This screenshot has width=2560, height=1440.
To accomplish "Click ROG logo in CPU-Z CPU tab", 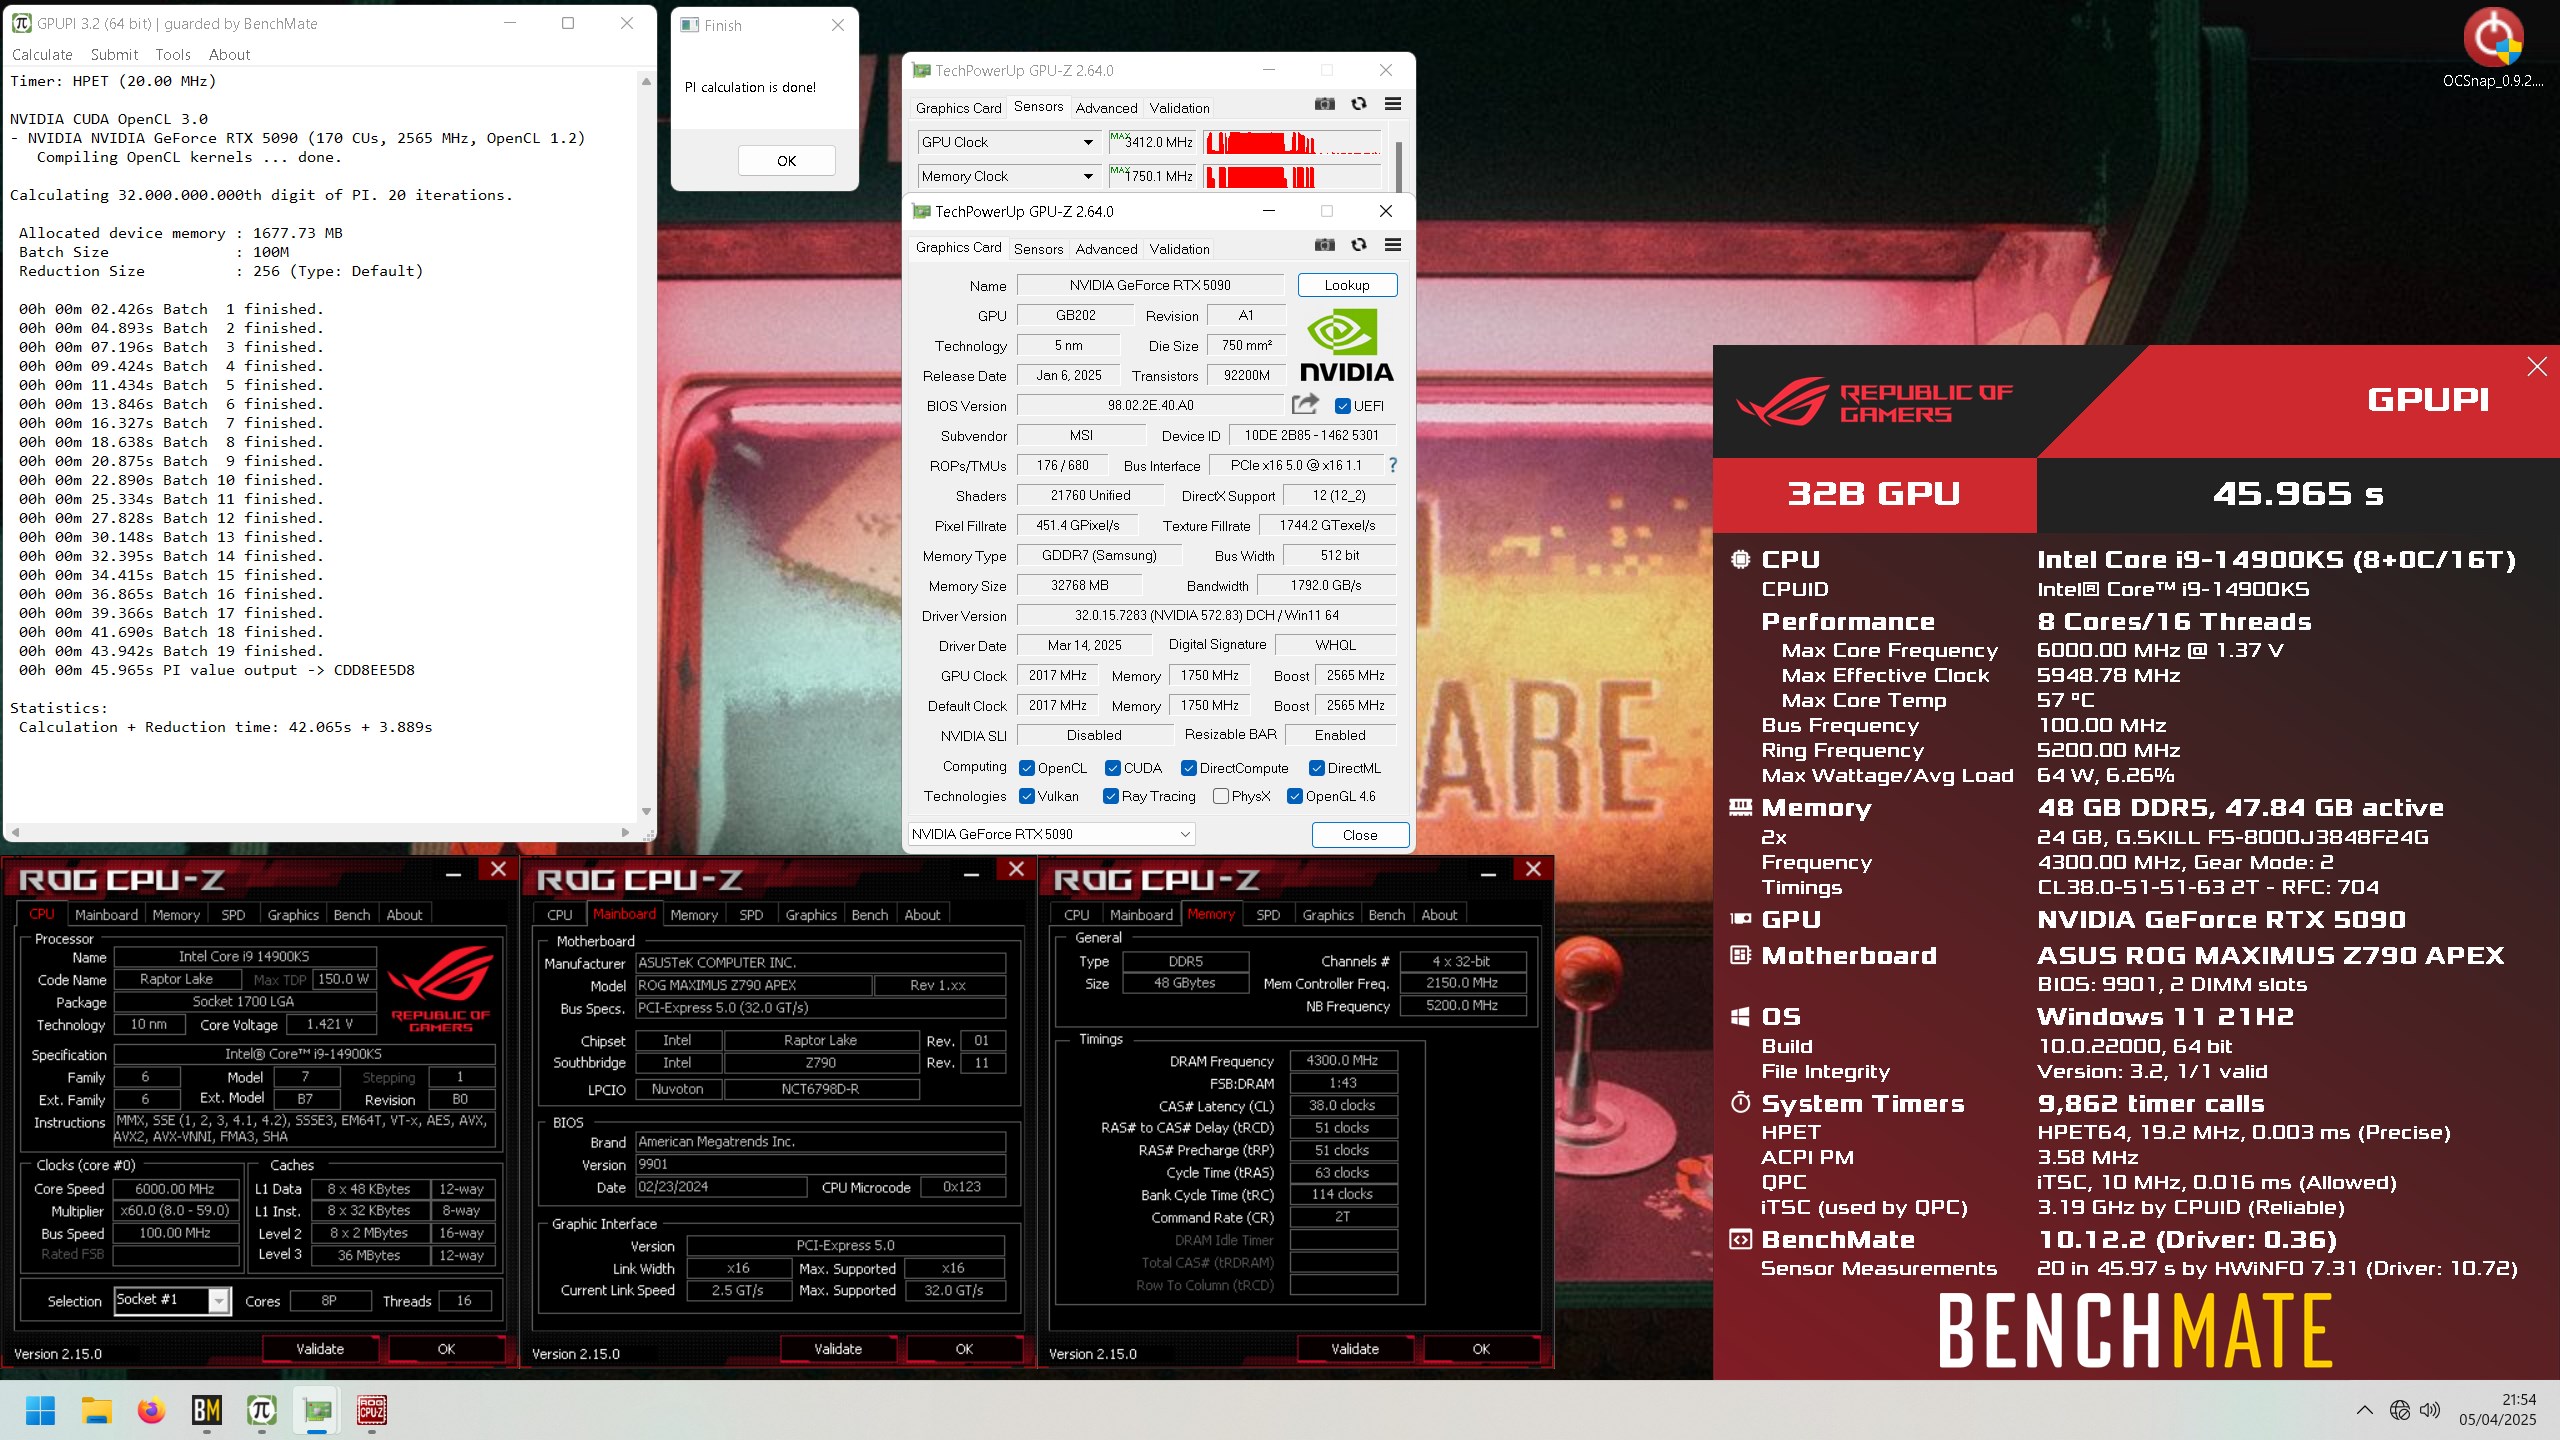I will 441,990.
